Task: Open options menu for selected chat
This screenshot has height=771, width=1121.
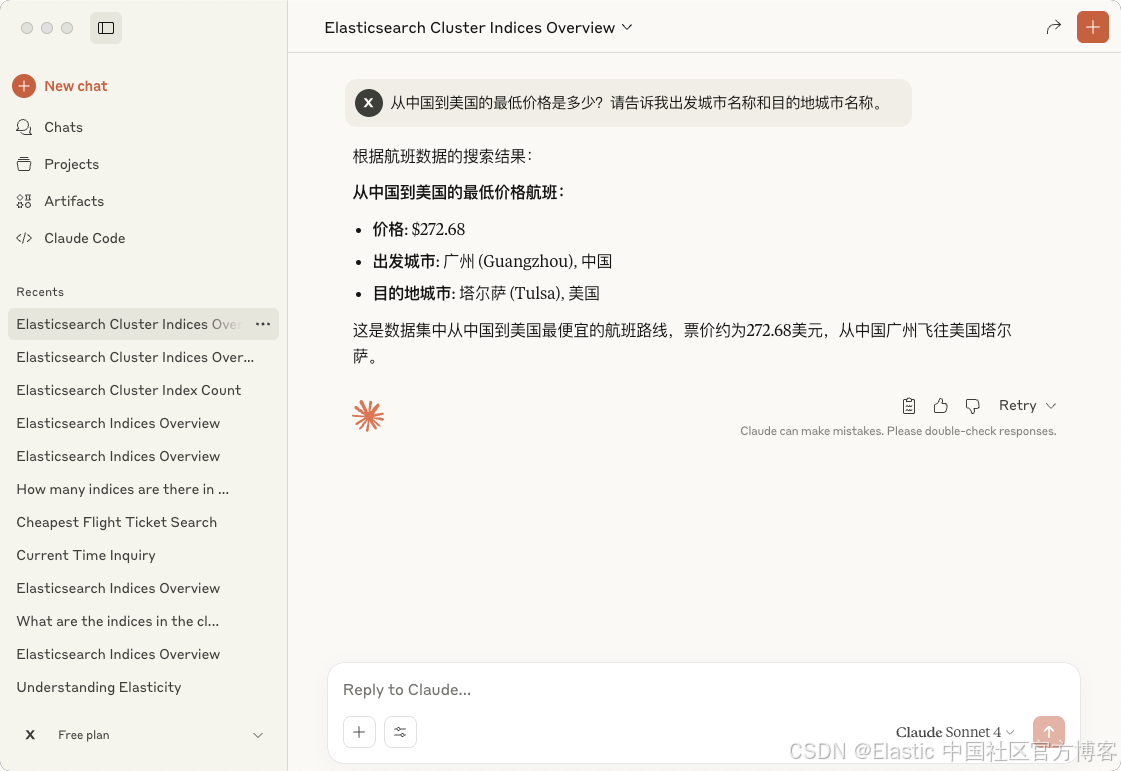Action: point(263,324)
